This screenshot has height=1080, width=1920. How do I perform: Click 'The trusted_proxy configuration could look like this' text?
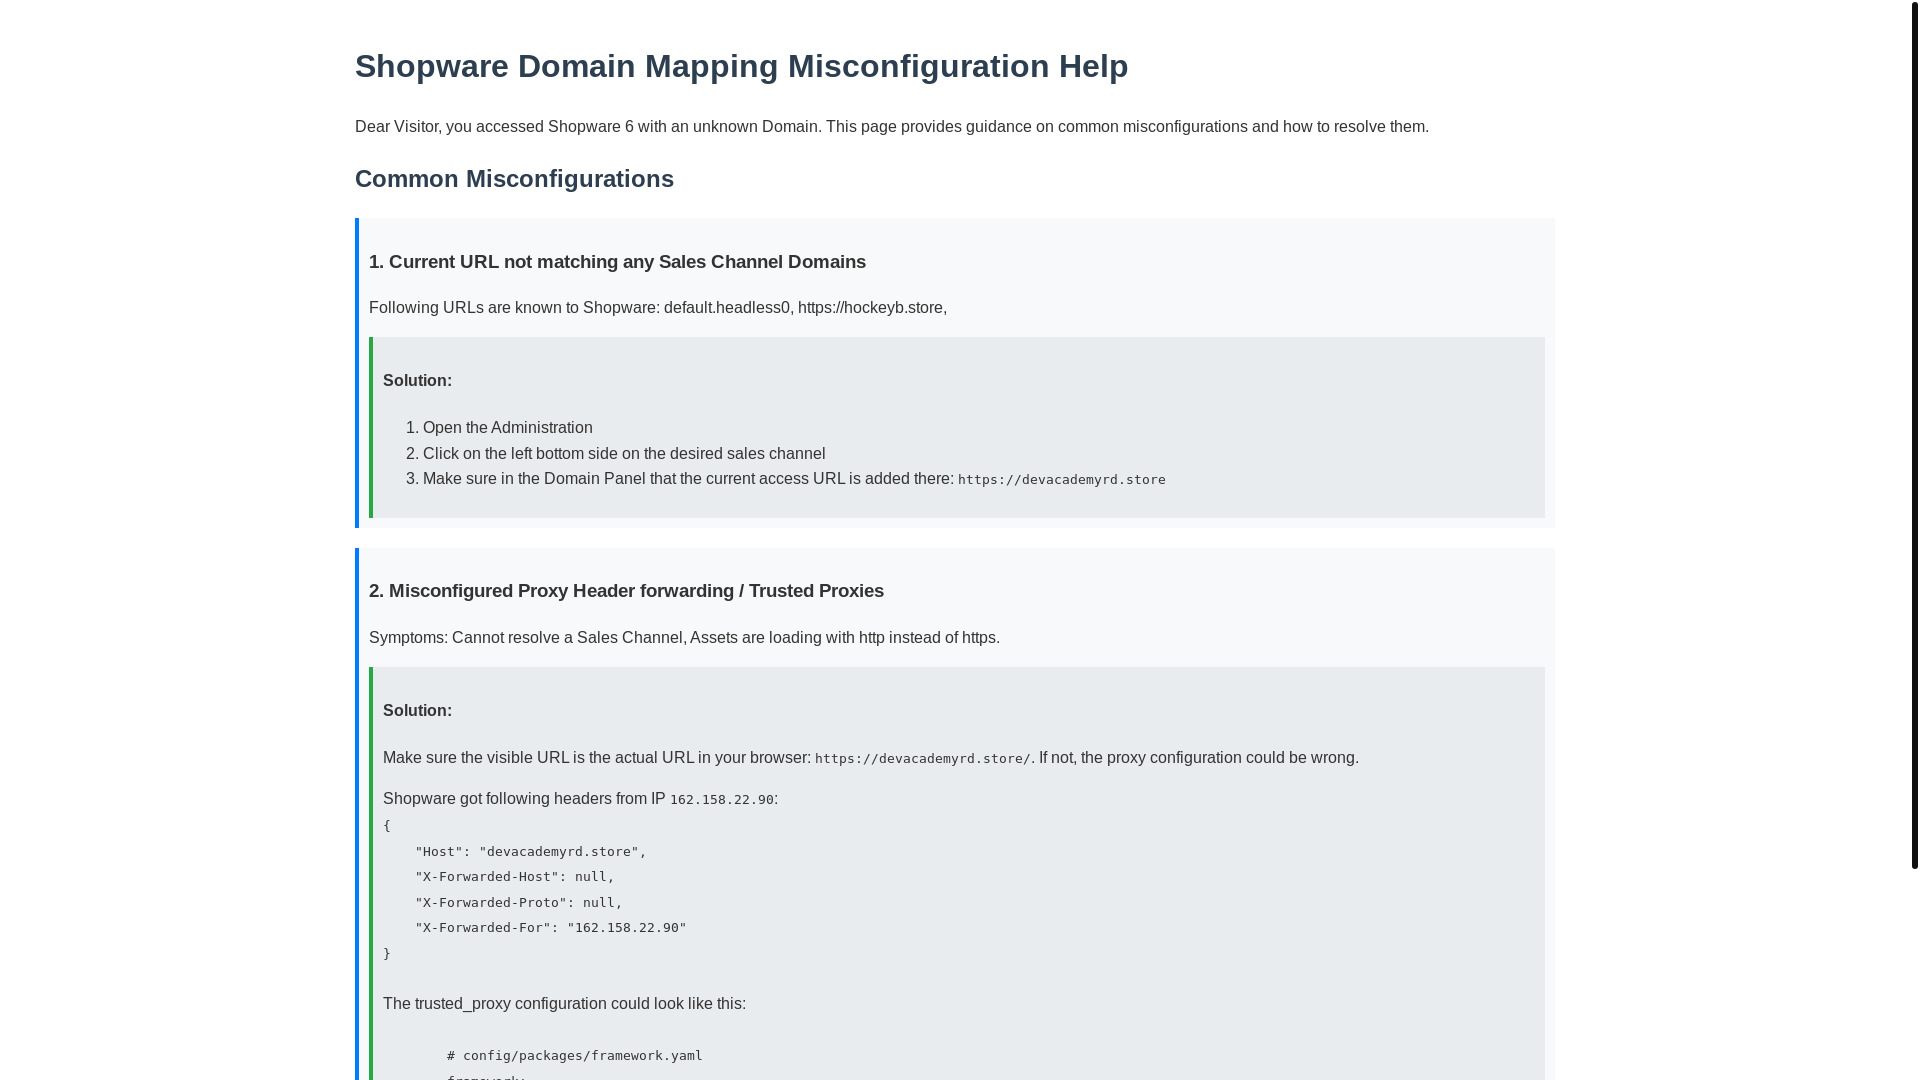[x=564, y=1004]
